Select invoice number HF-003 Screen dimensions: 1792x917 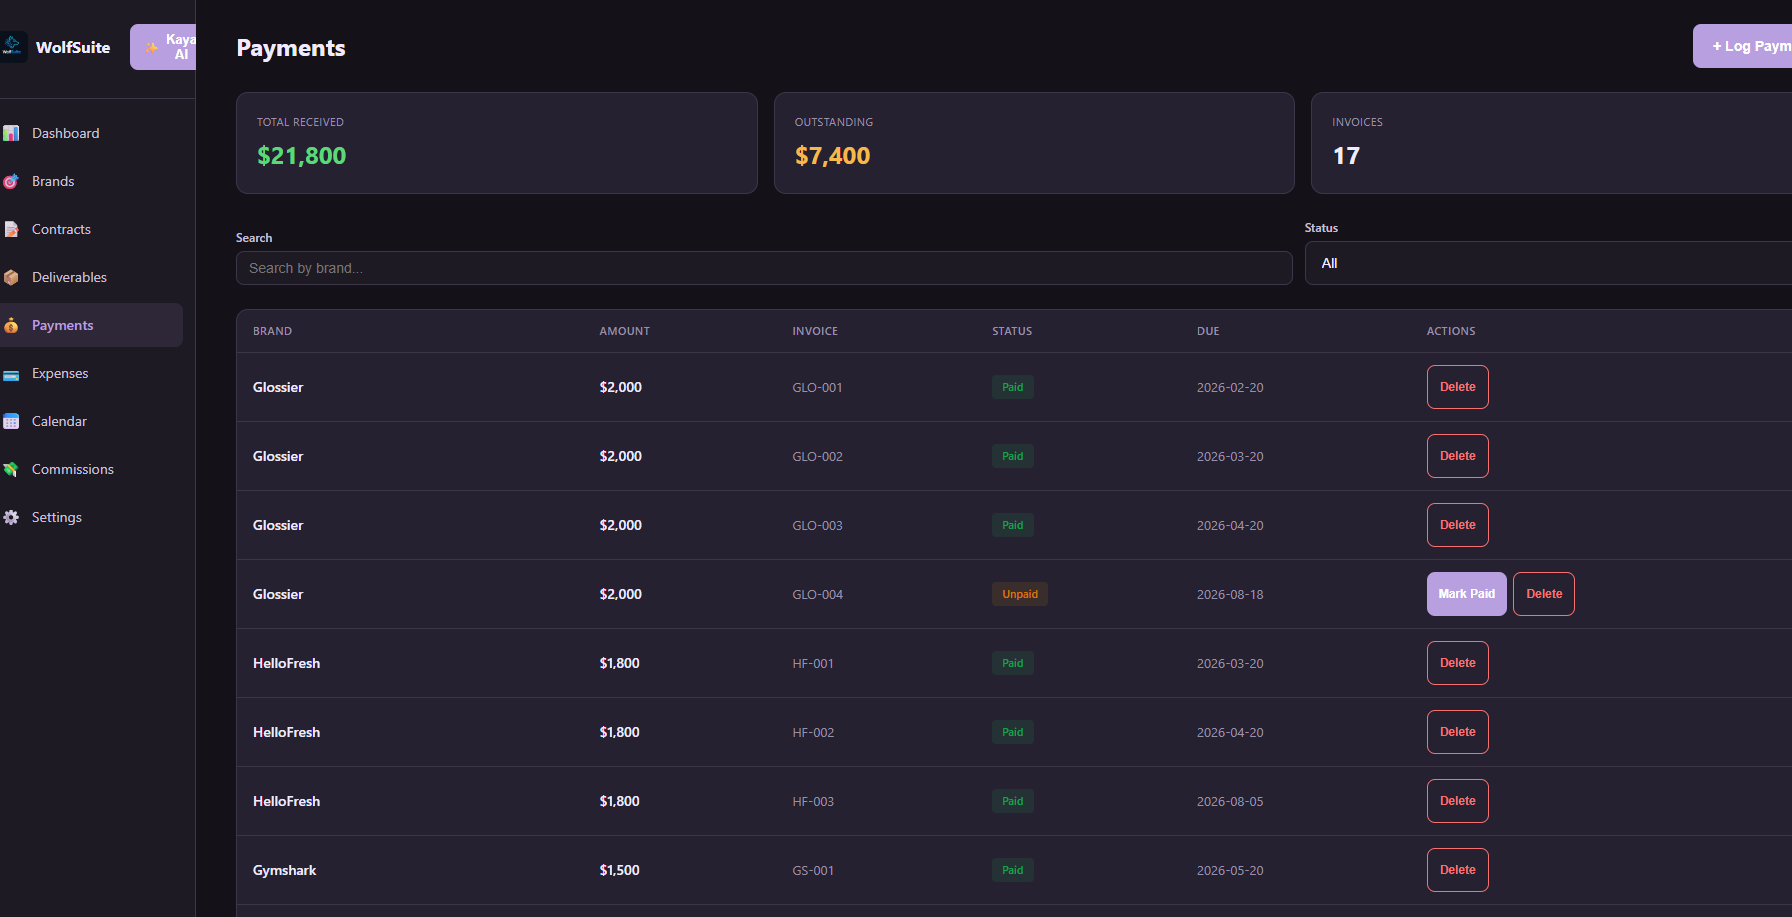tap(813, 801)
